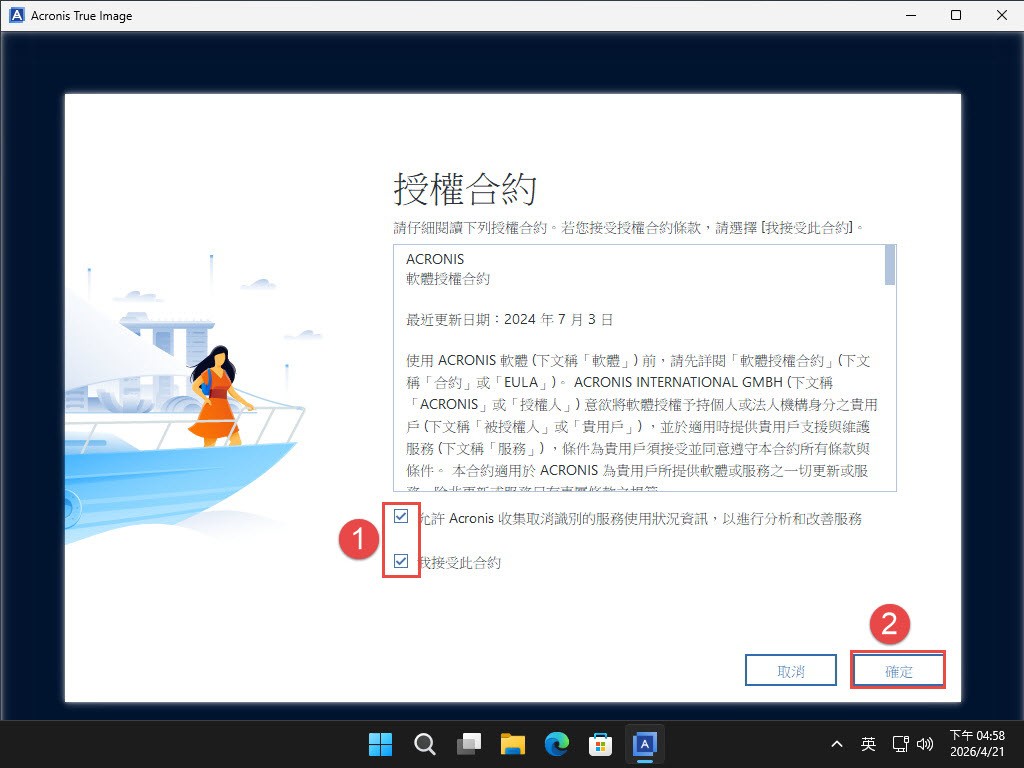This screenshot has height=768, width=1024.
Task: Check the 我接受此合約 checkbox
Action: [x=401, y=561]
